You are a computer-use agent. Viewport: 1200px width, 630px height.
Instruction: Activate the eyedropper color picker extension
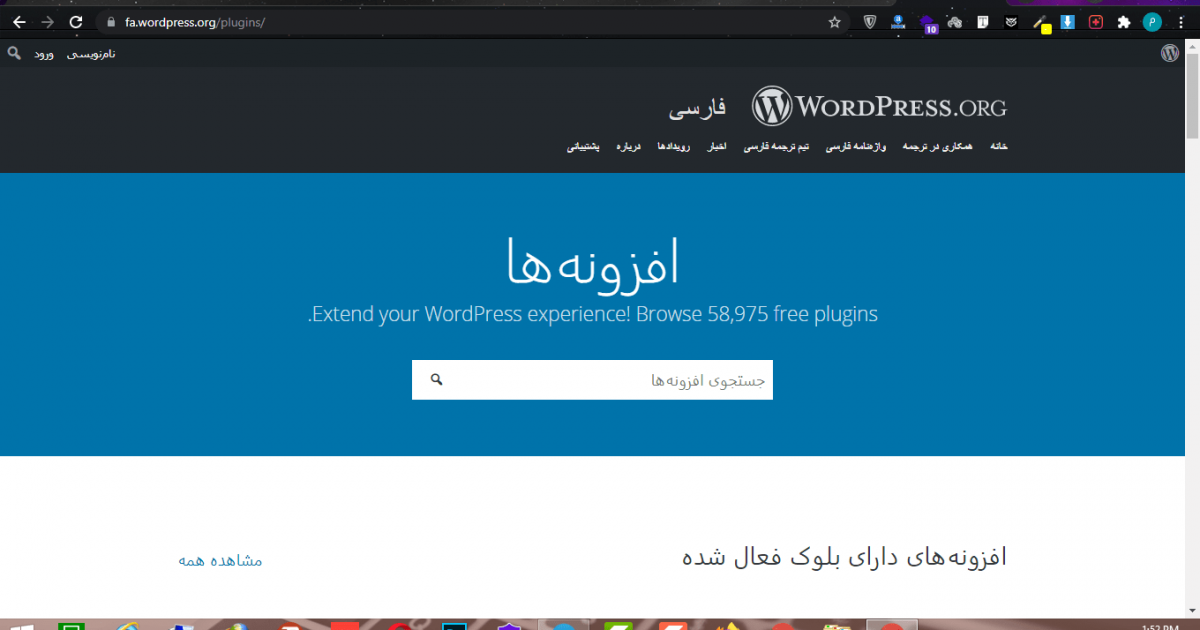(x=1040, y=23)
